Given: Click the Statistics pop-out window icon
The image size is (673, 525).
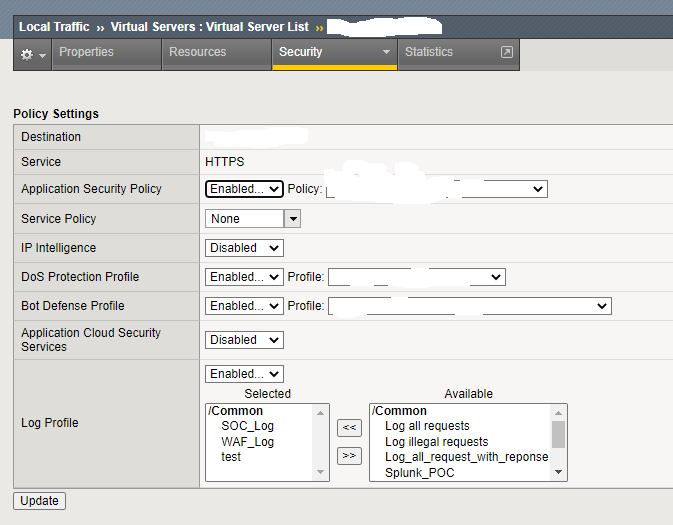Looking at the screenshot, I should coord(506,52).
